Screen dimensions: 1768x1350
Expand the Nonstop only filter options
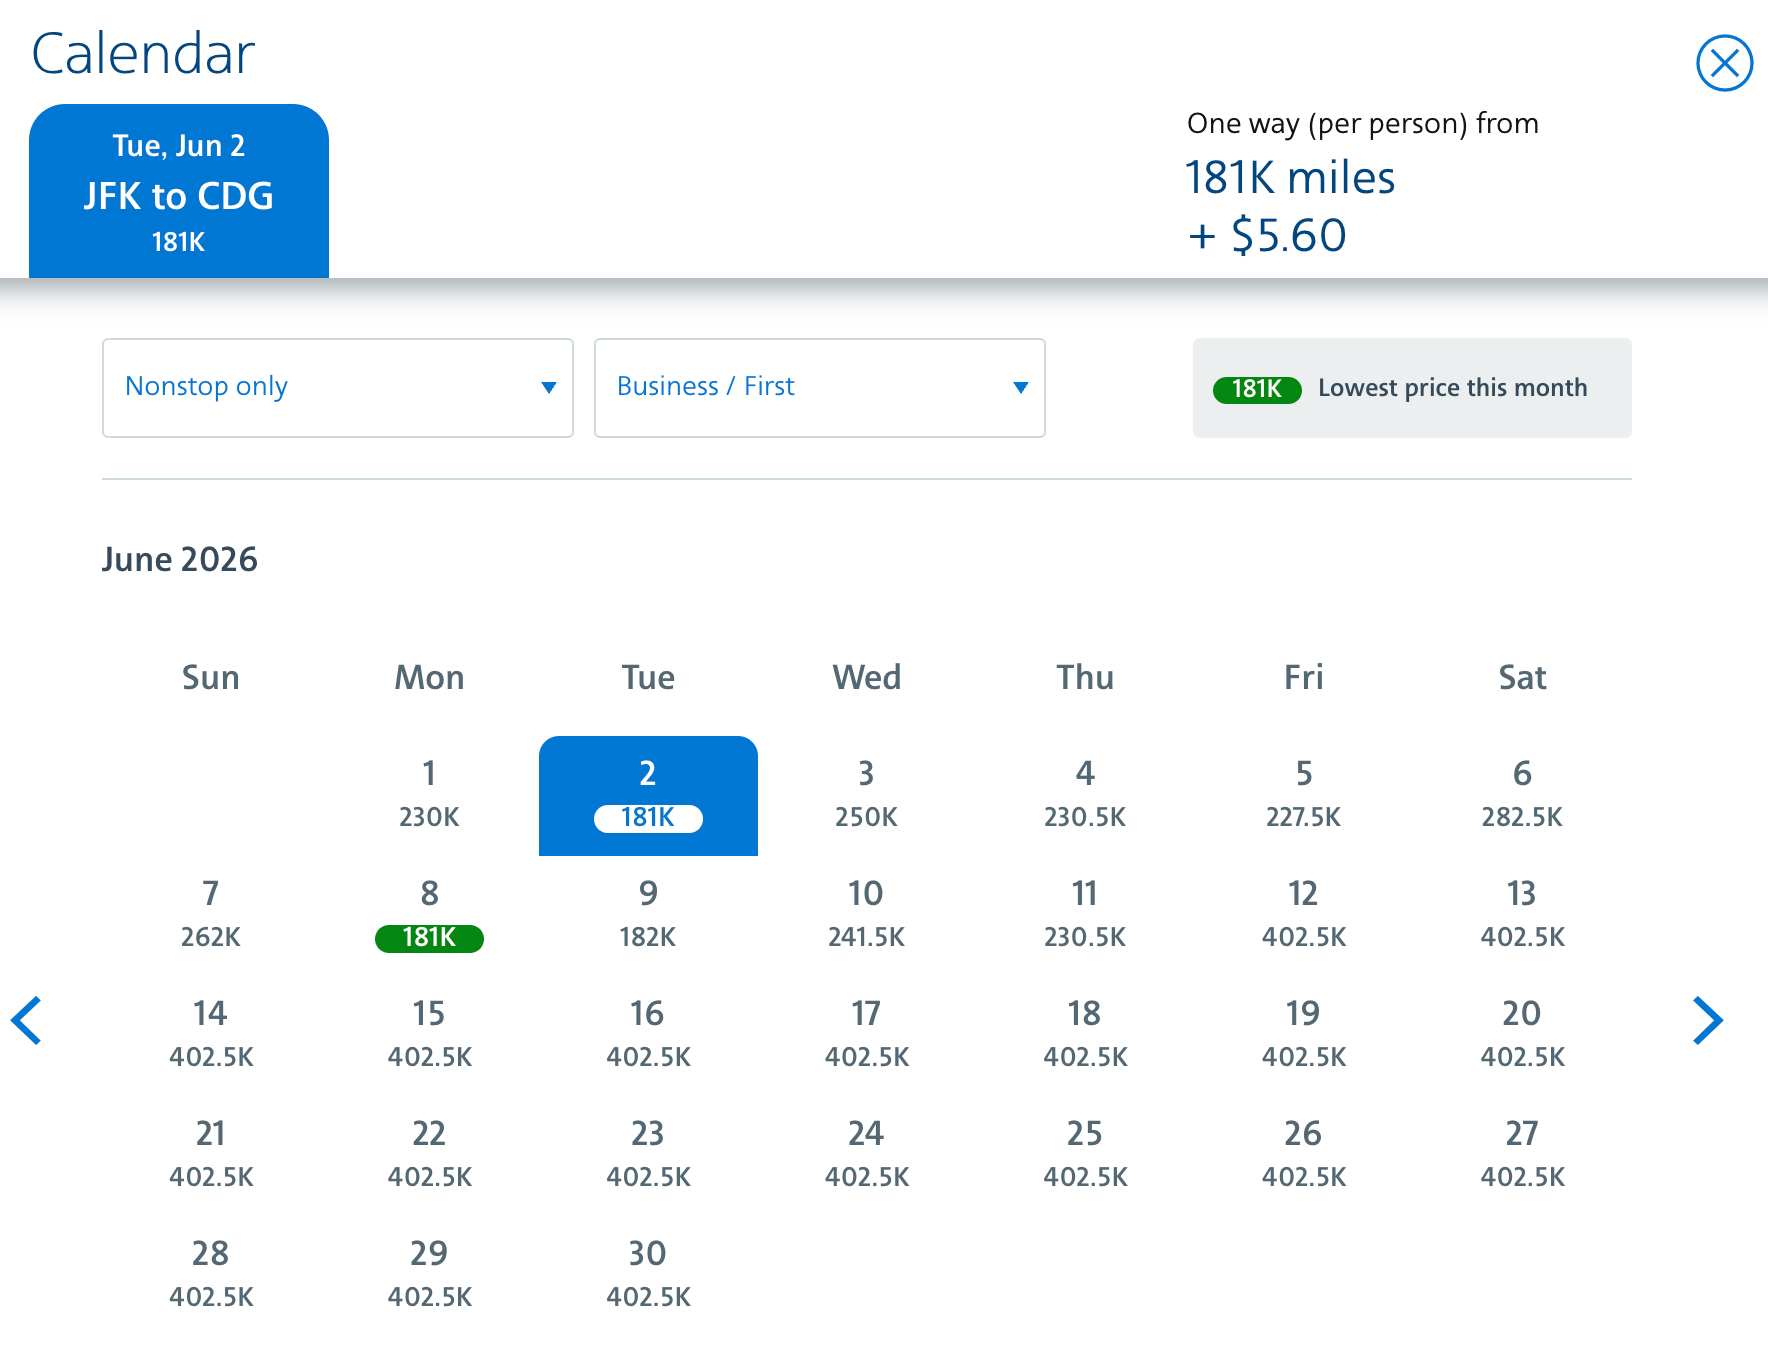pyautogui.click(x=338, y=388)
